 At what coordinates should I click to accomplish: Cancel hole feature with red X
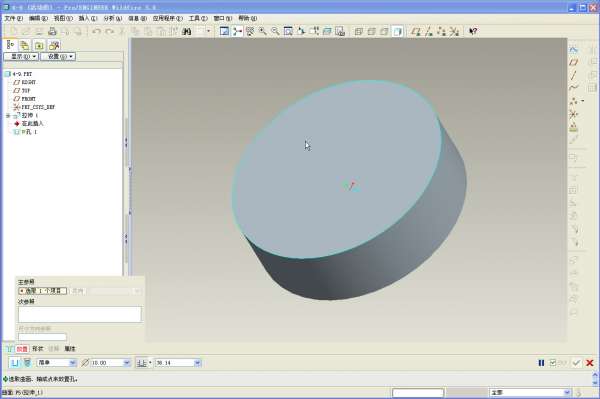[590, 363]
